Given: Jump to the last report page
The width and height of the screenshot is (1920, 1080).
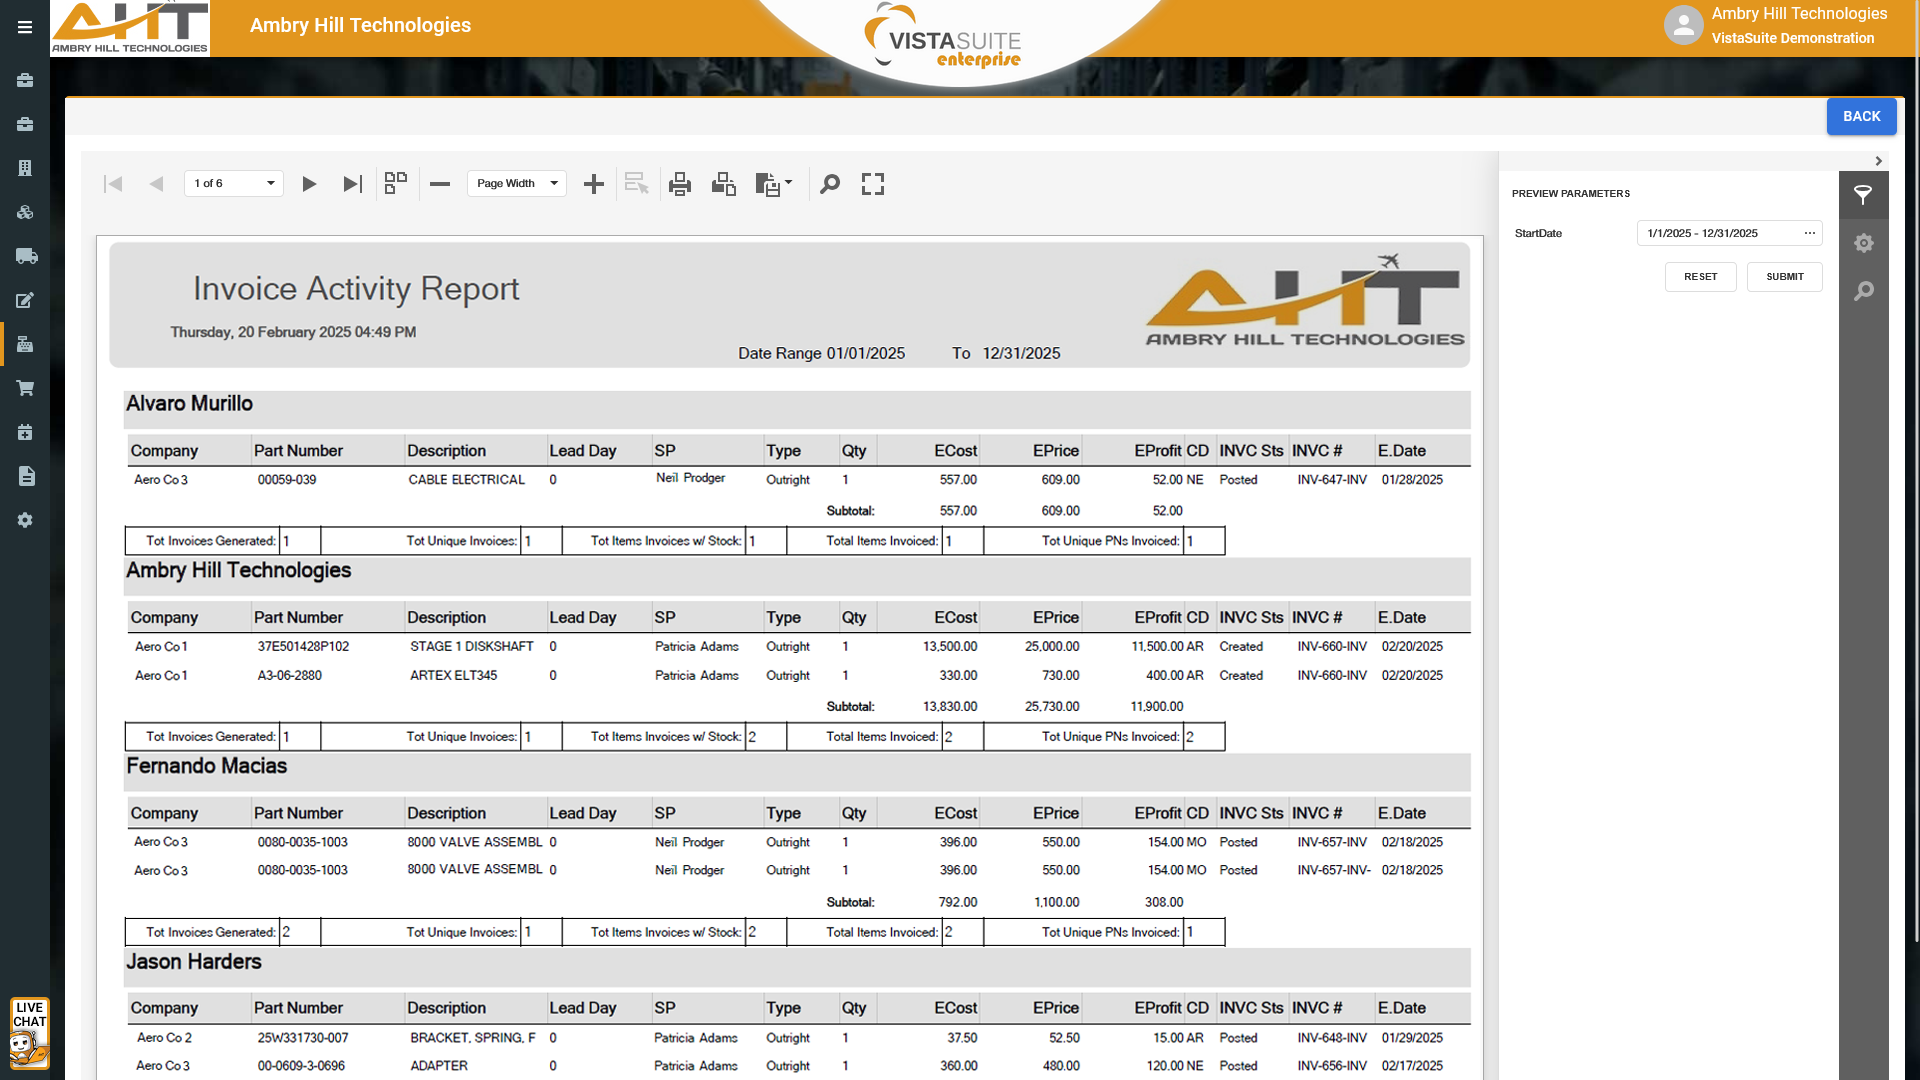Looking at the screenshot, I should click(352, 184).
